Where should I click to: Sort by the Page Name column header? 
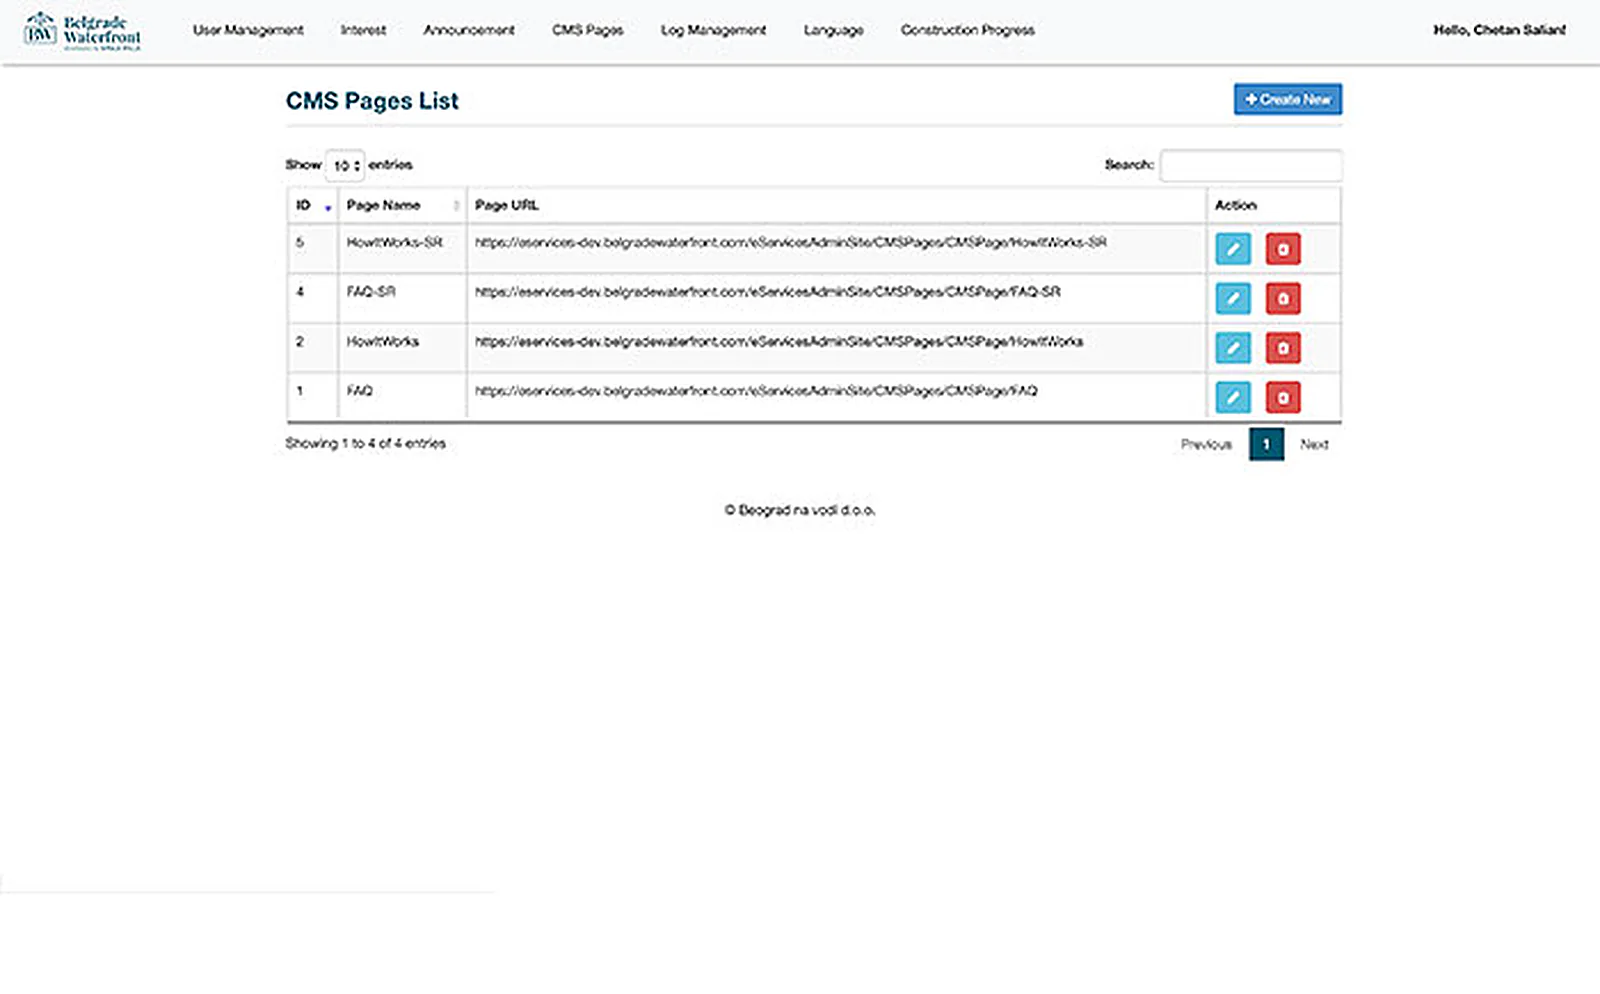pos(402,205)
